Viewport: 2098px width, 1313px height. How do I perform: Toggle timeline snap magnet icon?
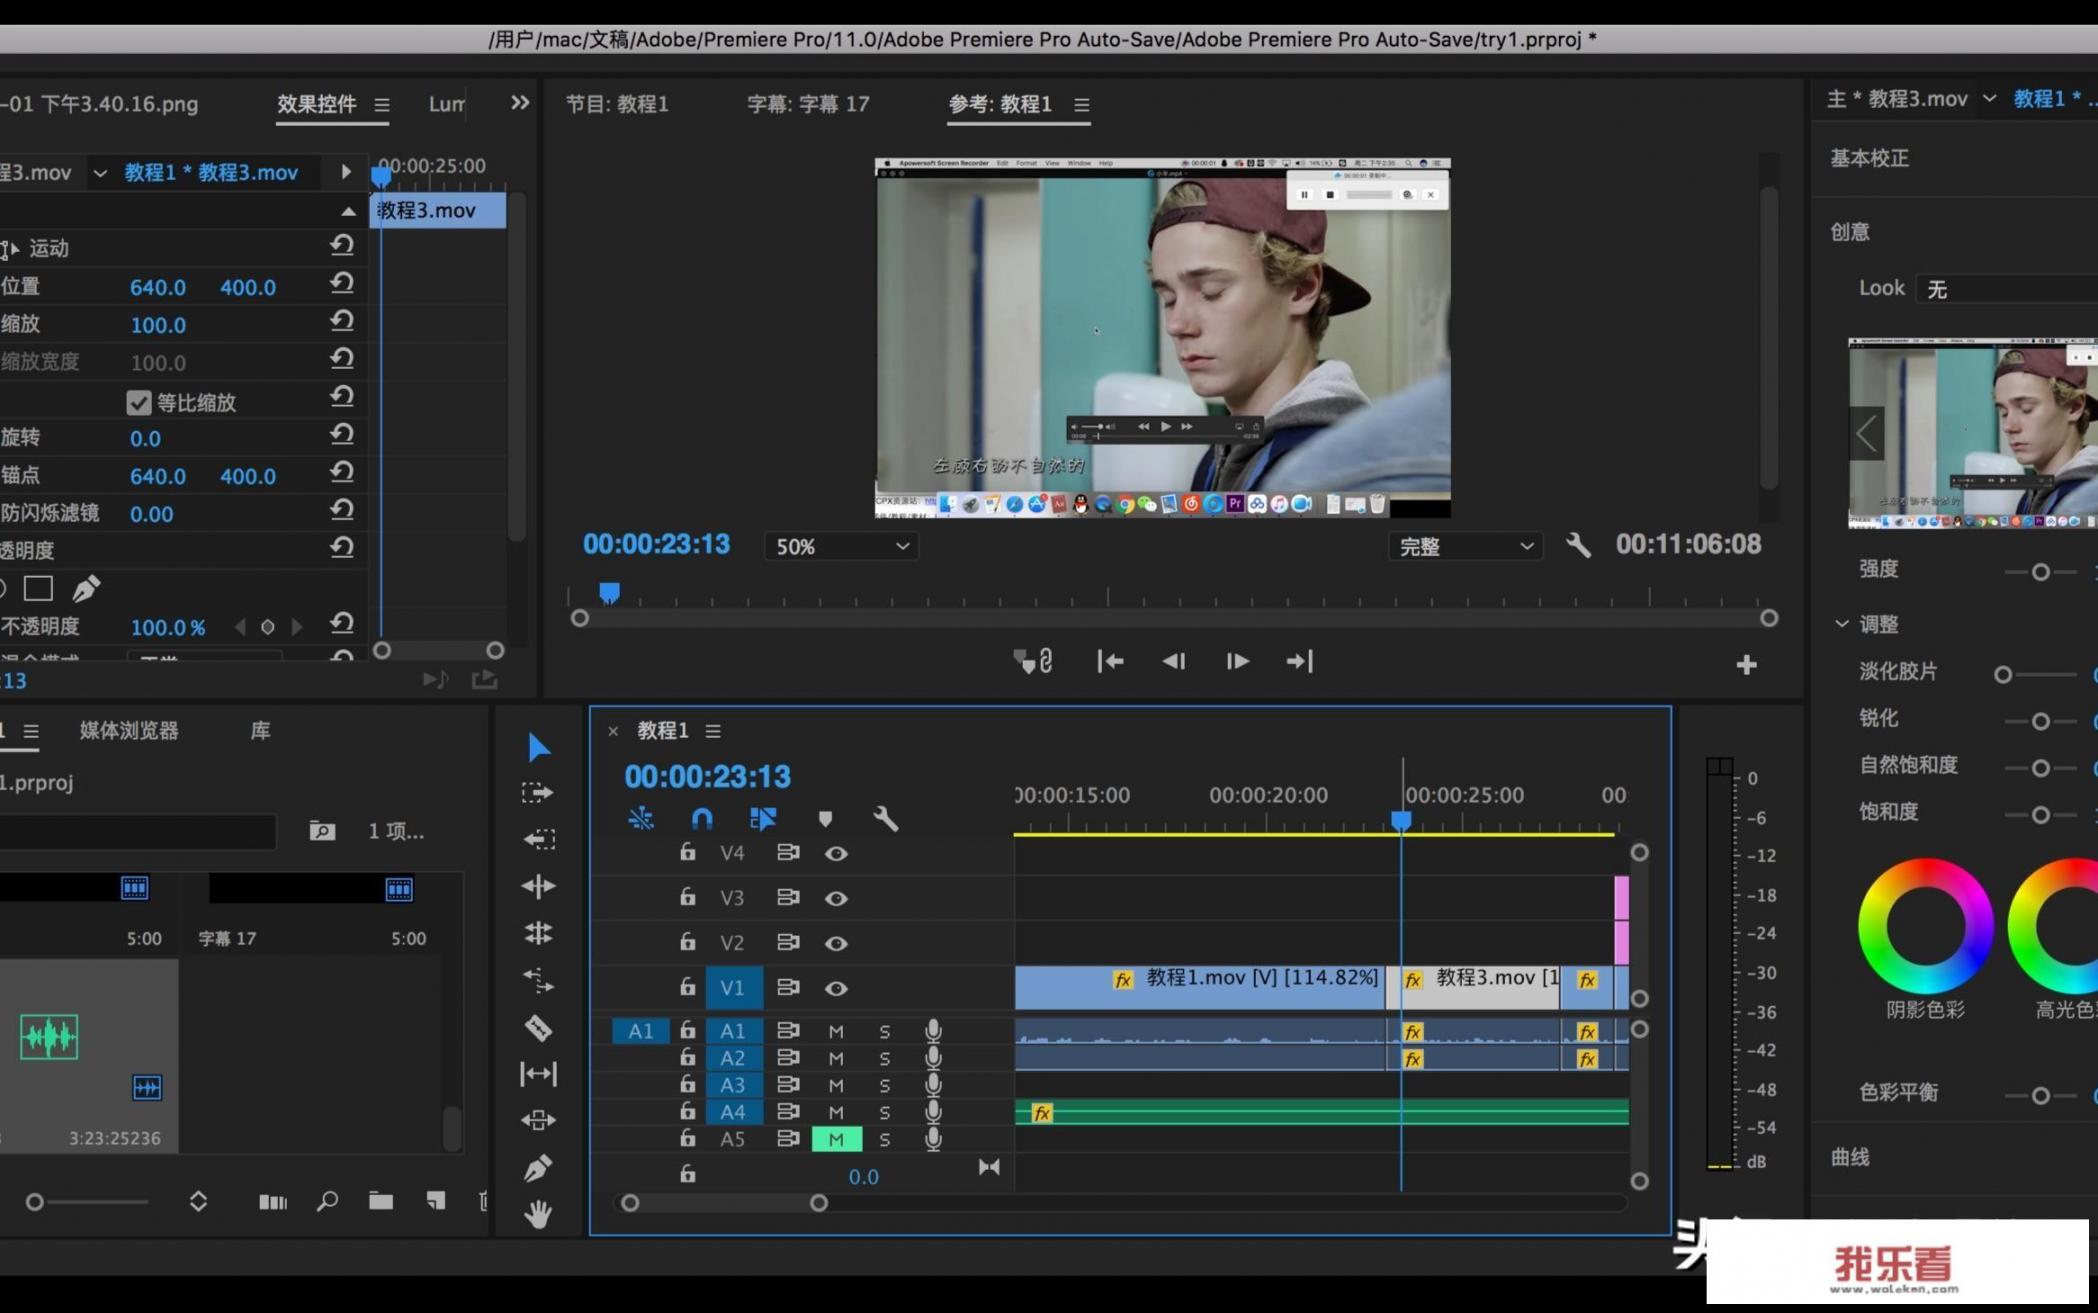point(702,819)
